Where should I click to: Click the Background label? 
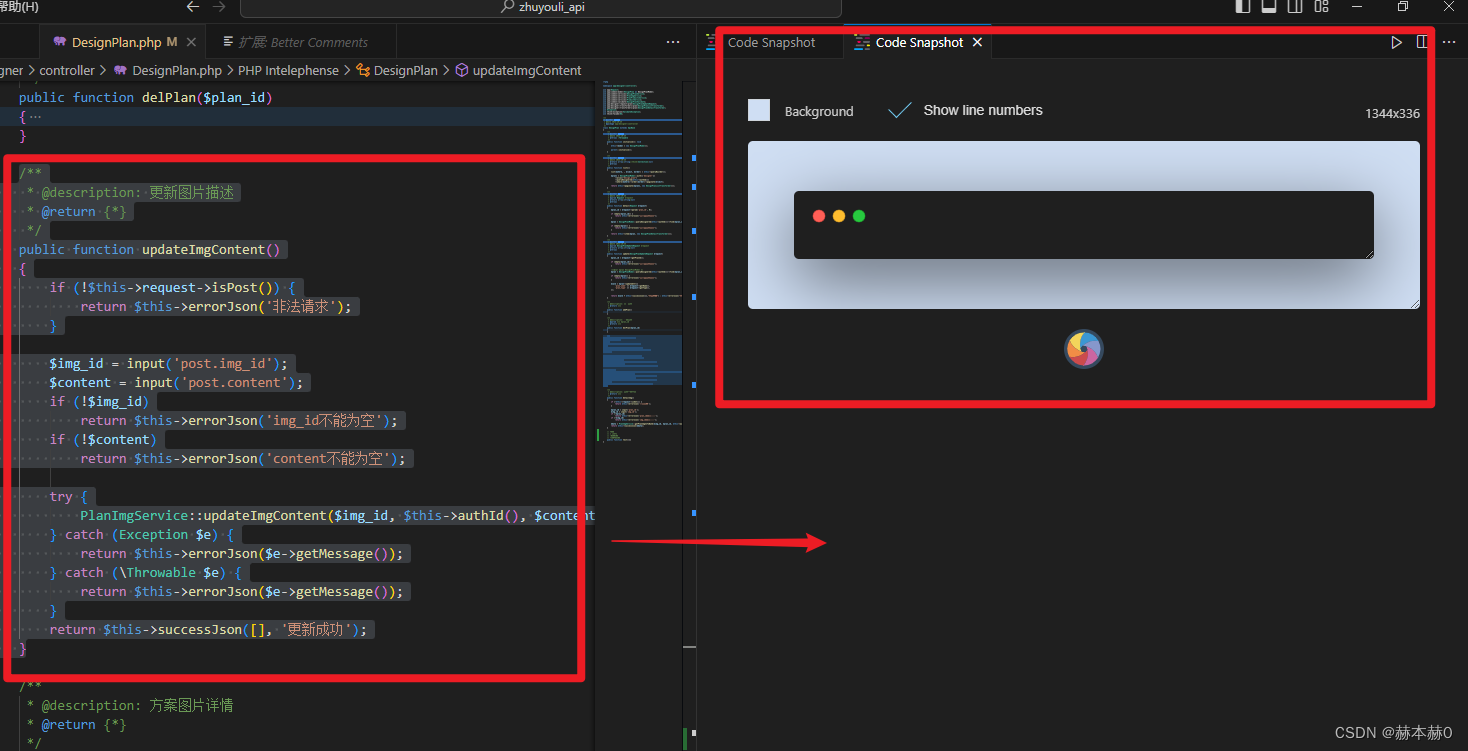(819, 111)
